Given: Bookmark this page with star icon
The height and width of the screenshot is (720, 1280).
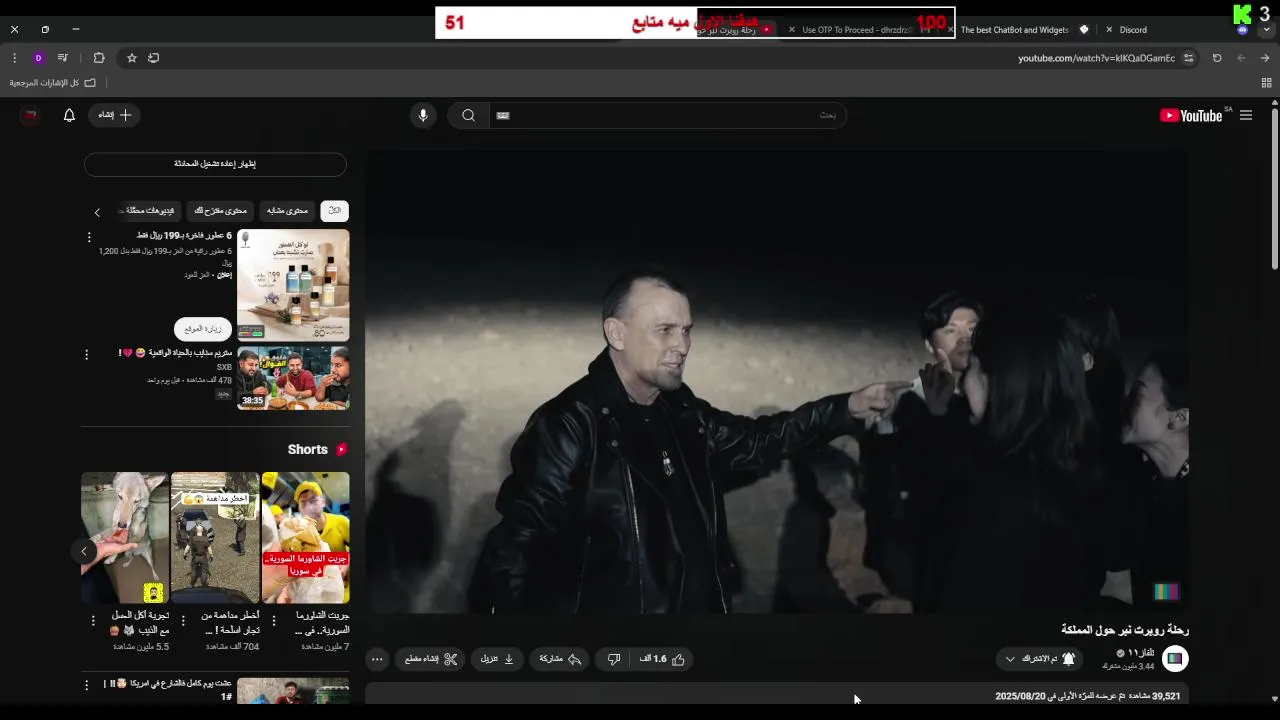Looking at the screenshot, I should (x=131, y=58).
